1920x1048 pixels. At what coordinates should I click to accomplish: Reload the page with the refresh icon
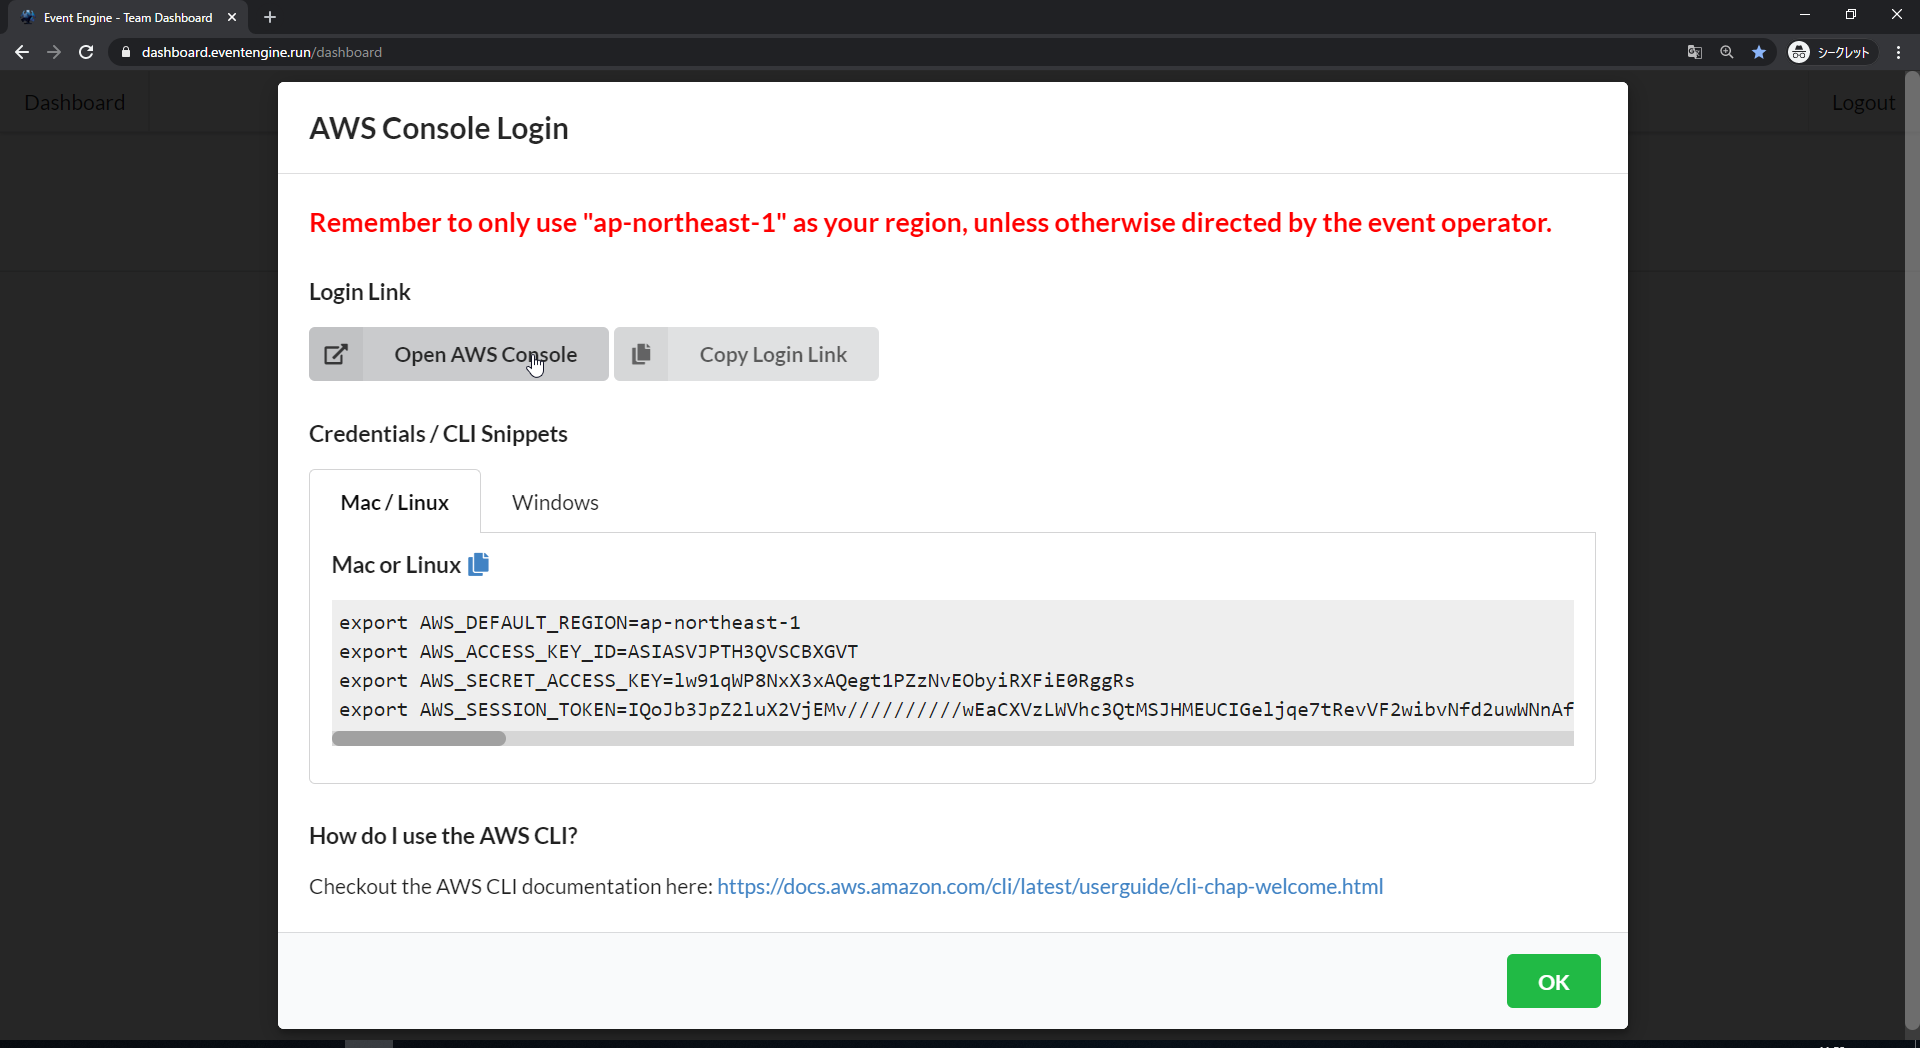pos(86,52)
